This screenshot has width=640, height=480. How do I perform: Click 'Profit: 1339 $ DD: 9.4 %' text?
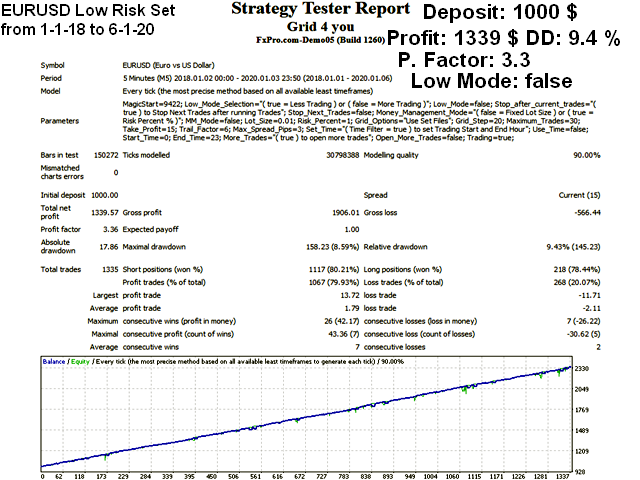(x=503, y=38)
